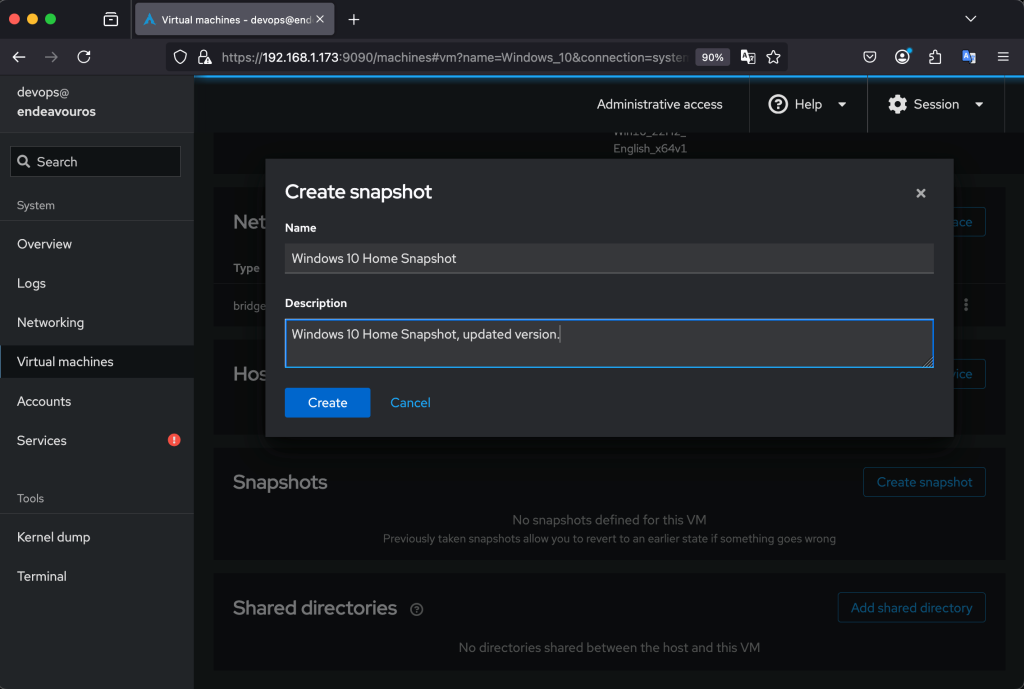Cancel the snapshot creation
Viewport: 1024px width, 689px height.
[410, 402]
